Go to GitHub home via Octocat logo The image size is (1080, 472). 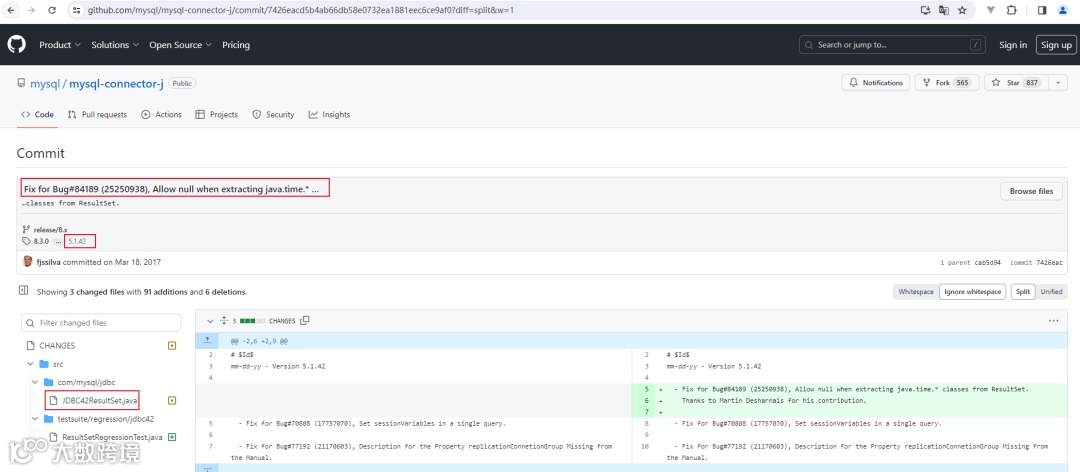point(17,45)
